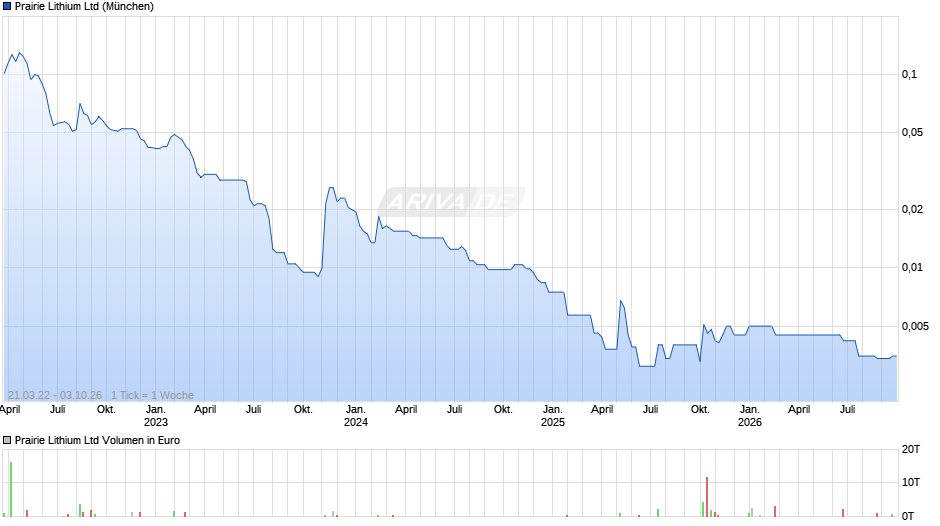Screen dimensions: 940x526
Task: Click the '0,02' price axis label
Action: [x=912, y=209]
